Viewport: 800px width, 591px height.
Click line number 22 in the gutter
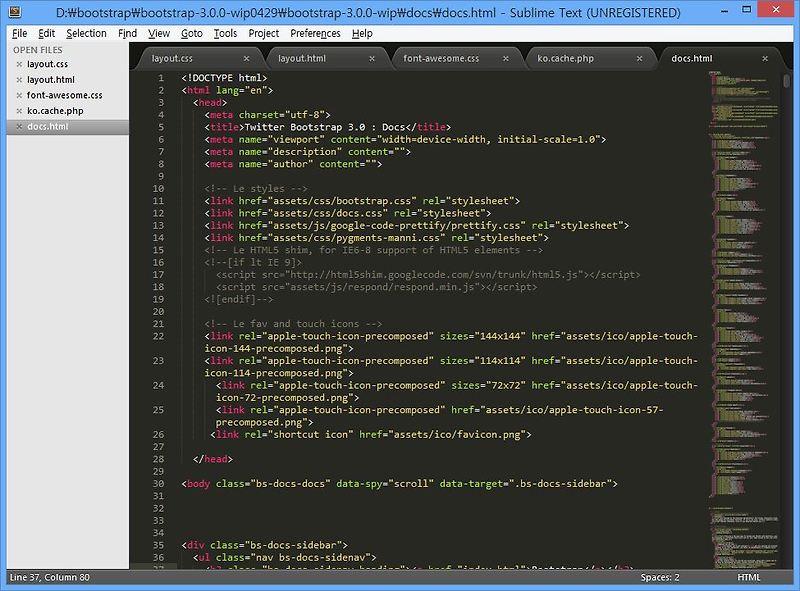tap(158, 336)
